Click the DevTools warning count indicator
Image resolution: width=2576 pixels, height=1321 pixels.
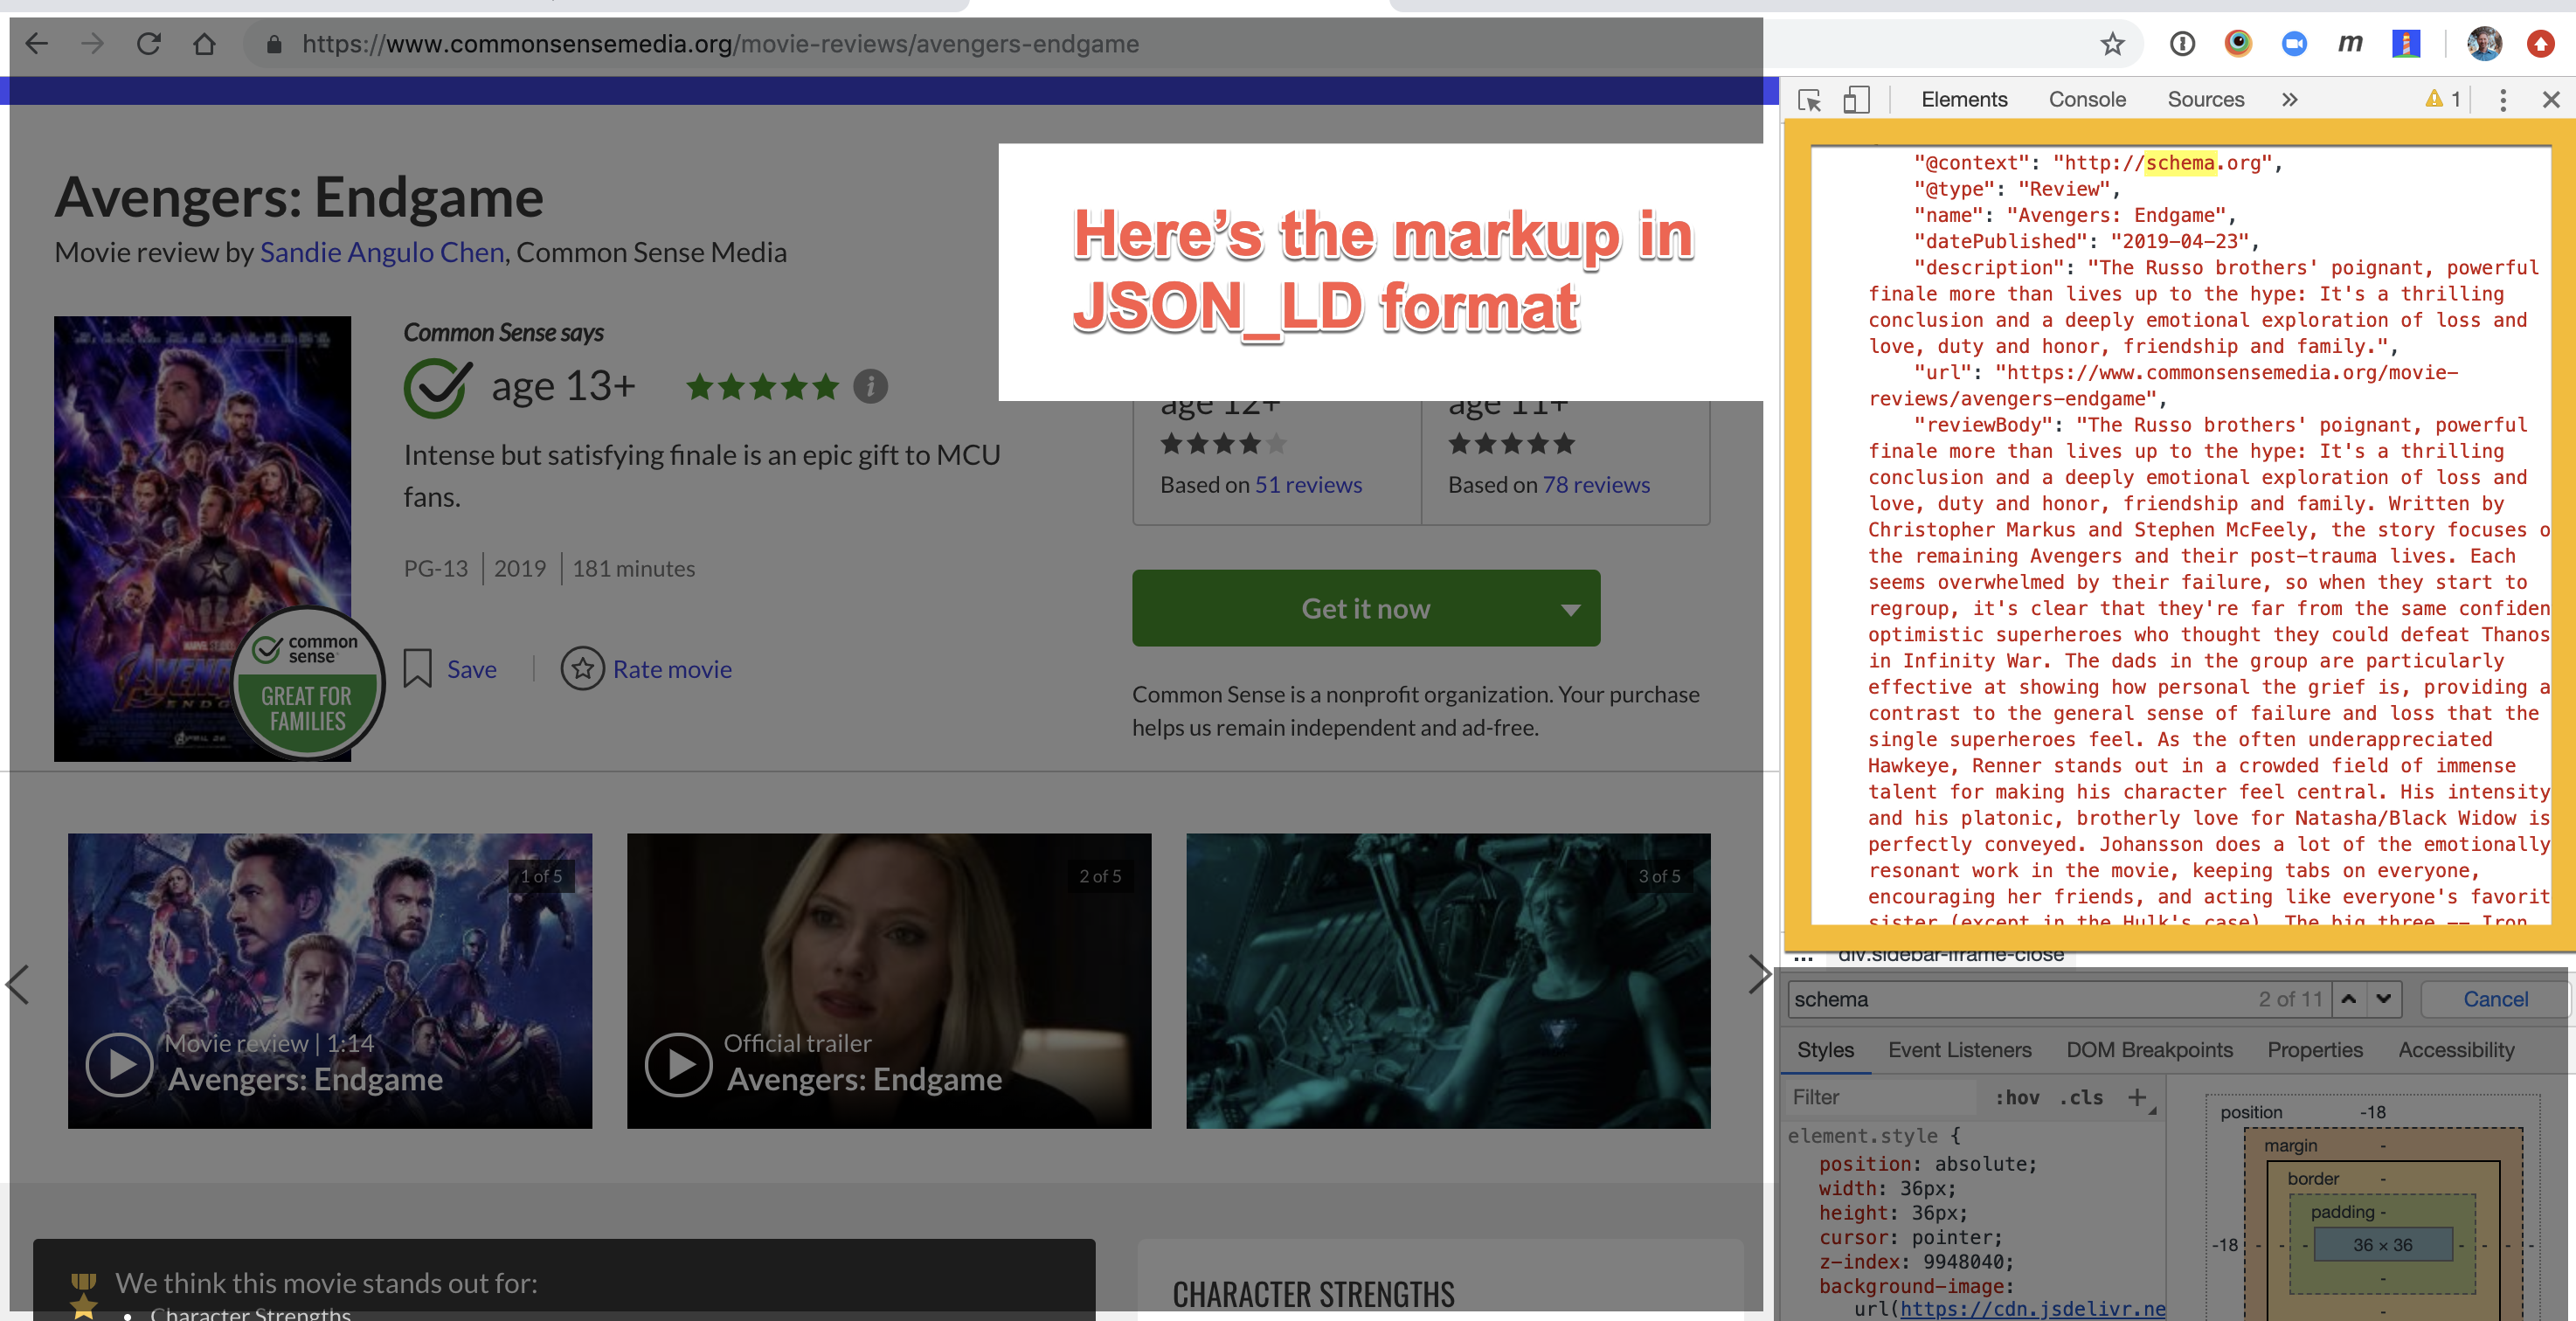[2443, 100]
